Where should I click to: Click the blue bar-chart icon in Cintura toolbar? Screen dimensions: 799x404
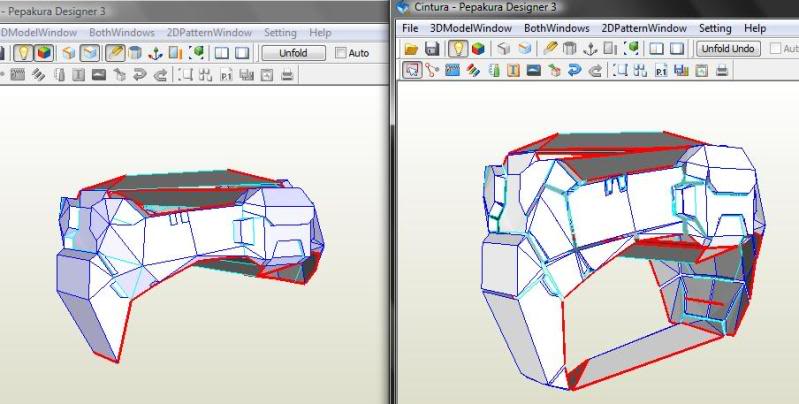pyautogui.click(x=681, y=70)
